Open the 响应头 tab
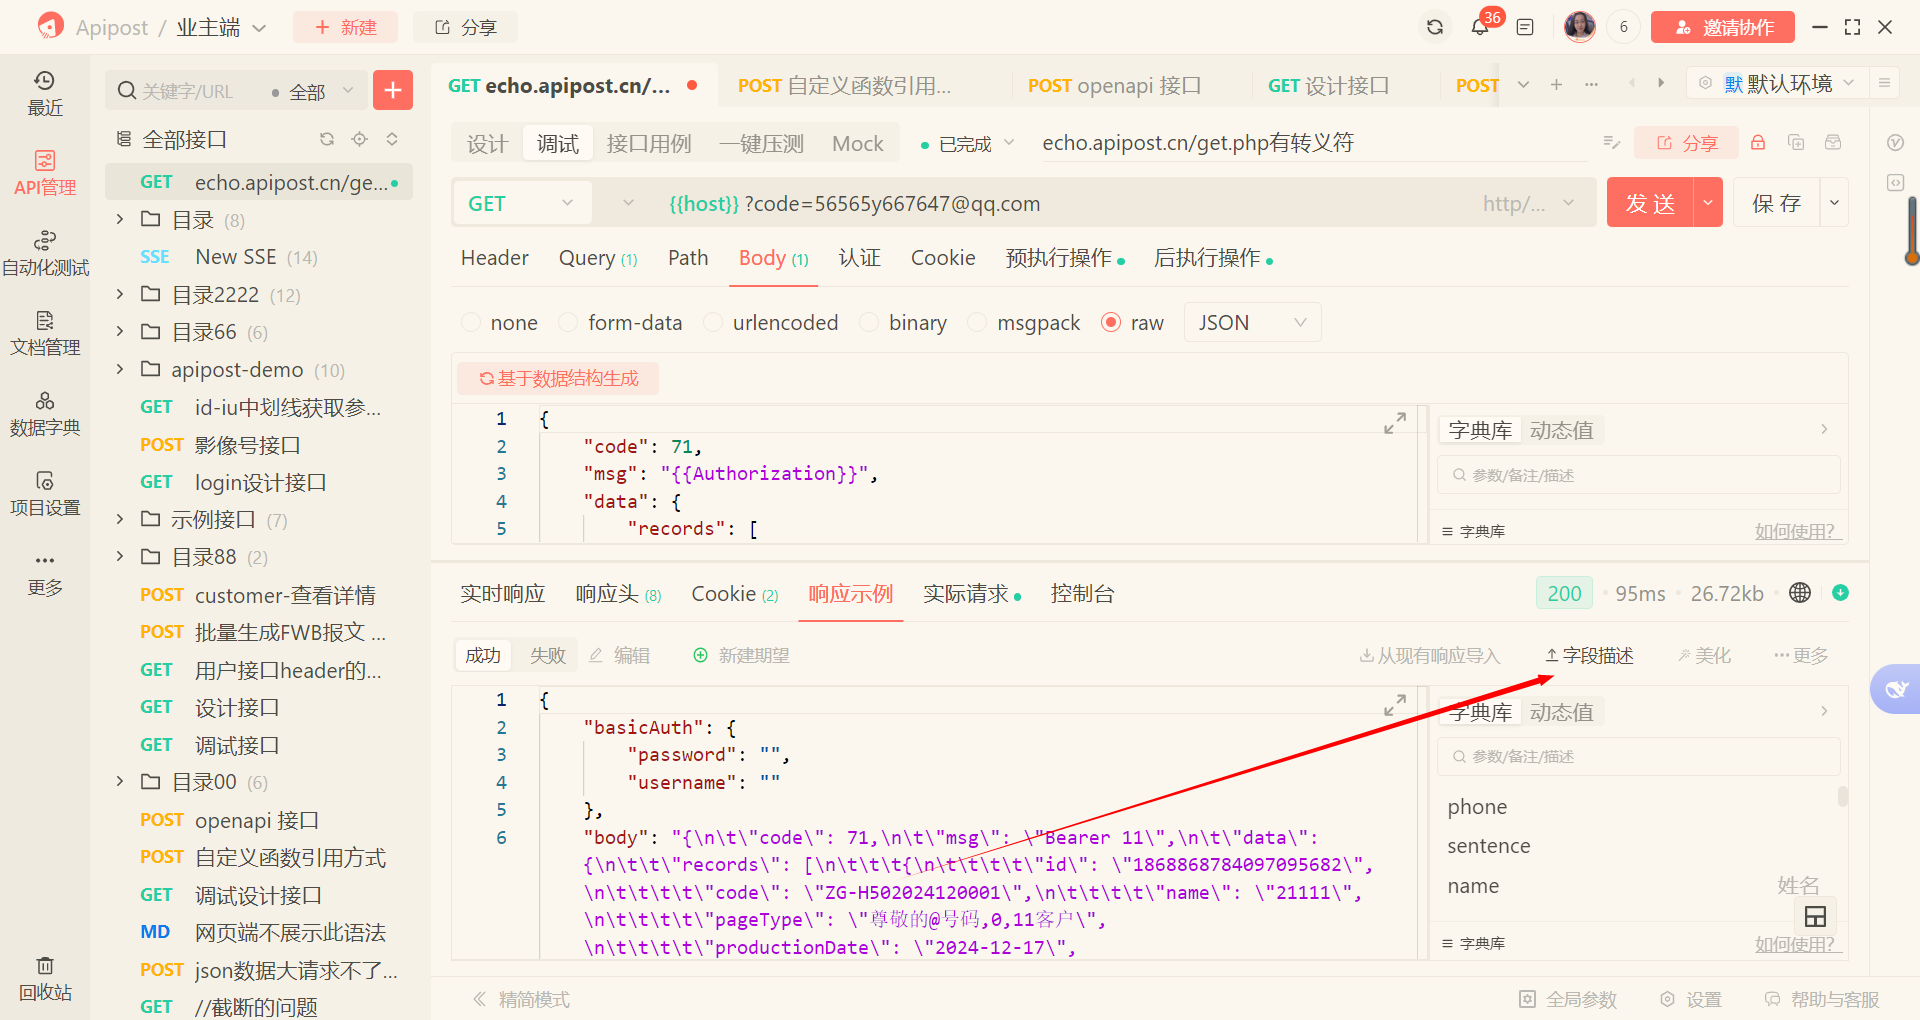The image size is (1920, 1020). [x=618, y=594]
